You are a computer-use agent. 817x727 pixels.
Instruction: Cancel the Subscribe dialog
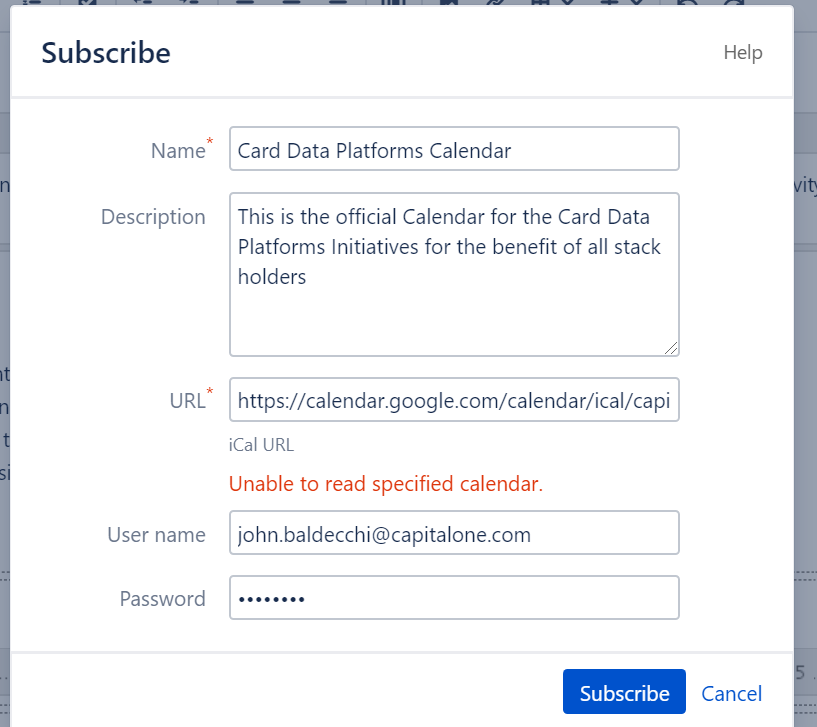(731, 693)
